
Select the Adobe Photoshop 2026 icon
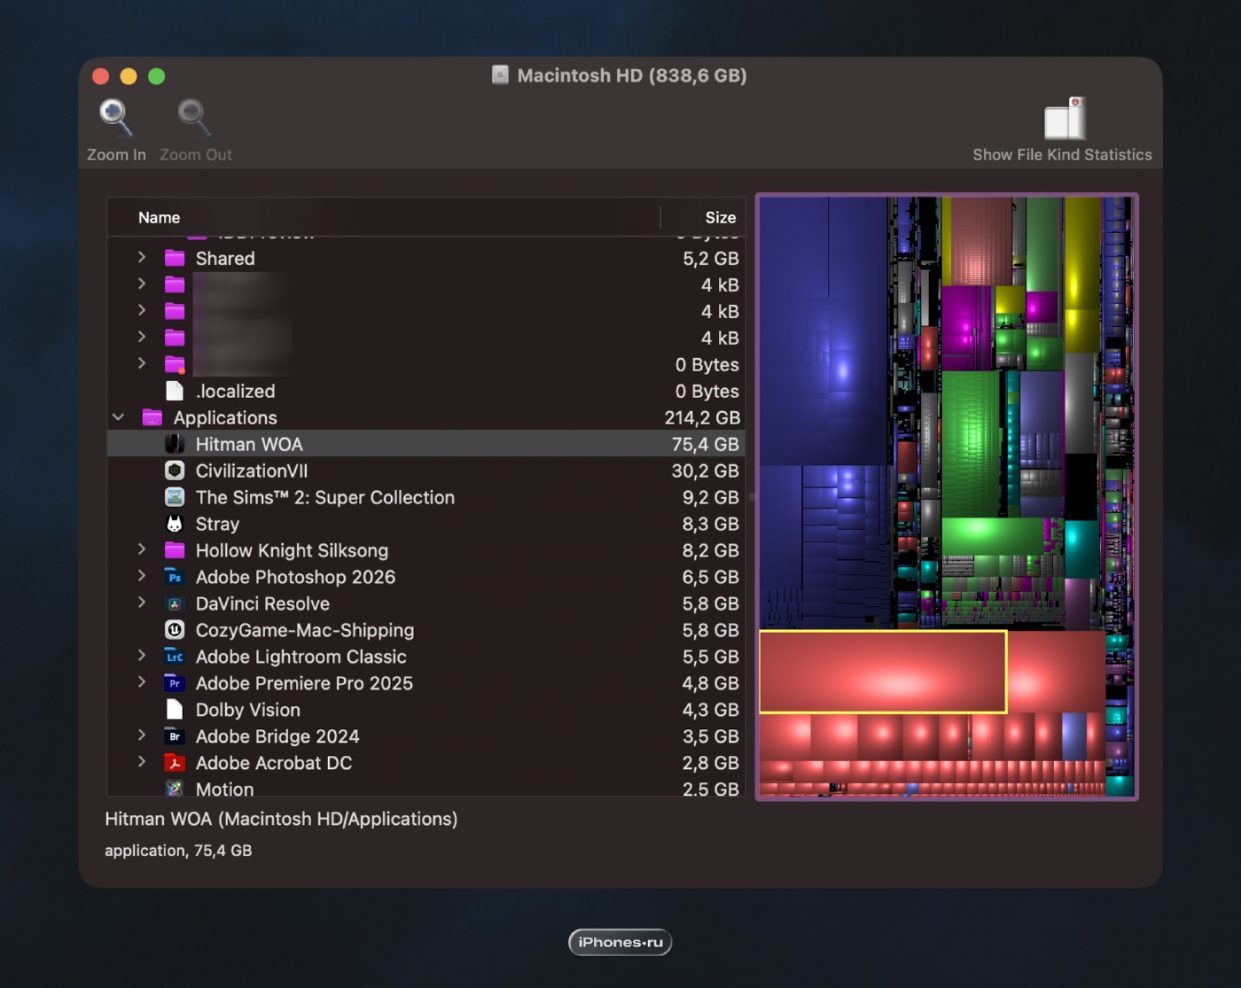pyautogui.click(x=174, y=577)
